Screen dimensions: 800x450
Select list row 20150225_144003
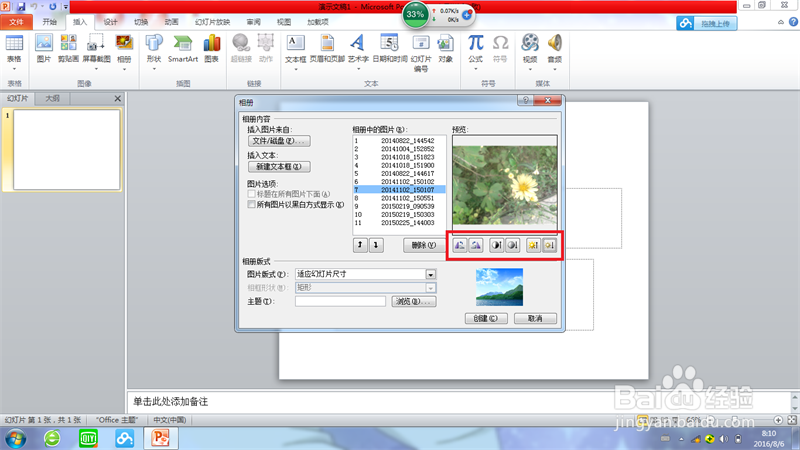[x=399, y=222]
